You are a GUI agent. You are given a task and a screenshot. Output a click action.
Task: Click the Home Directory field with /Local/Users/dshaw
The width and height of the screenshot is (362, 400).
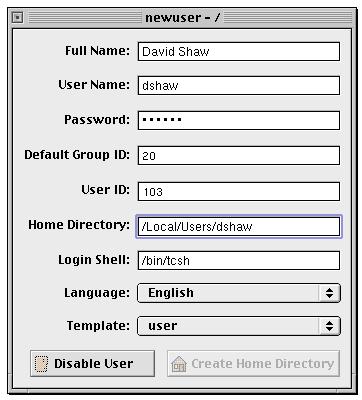coord(239,227)
